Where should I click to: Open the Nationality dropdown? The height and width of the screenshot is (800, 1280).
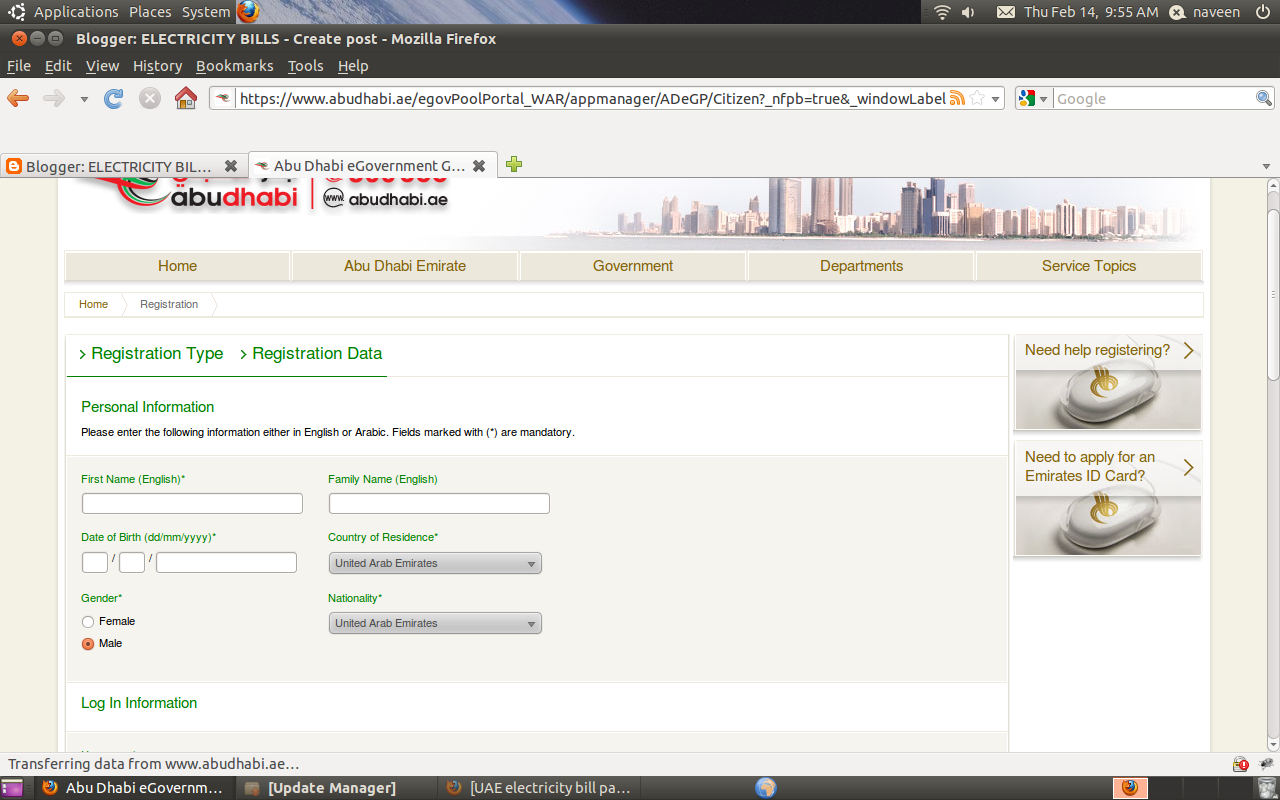(434, 622)
